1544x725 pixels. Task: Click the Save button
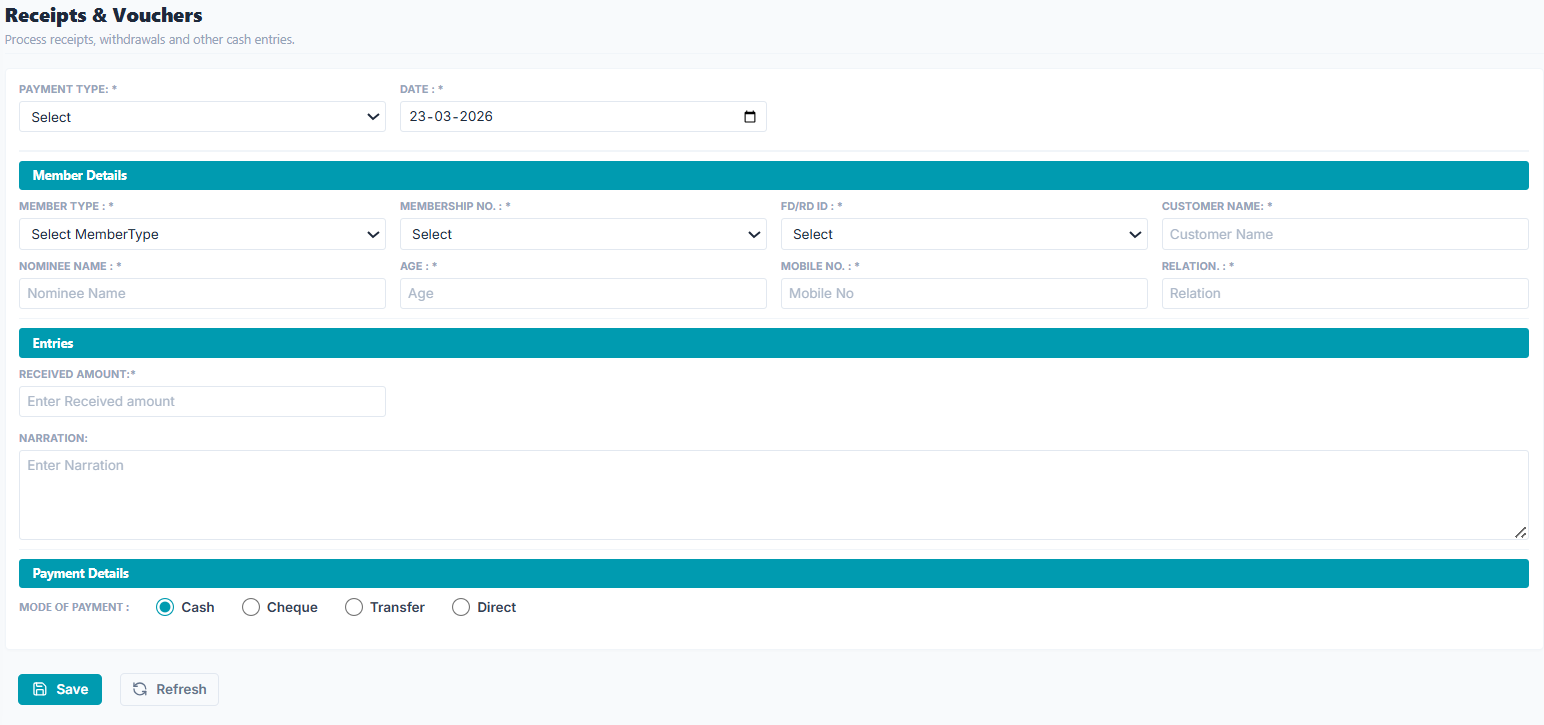tap(60, 689)
